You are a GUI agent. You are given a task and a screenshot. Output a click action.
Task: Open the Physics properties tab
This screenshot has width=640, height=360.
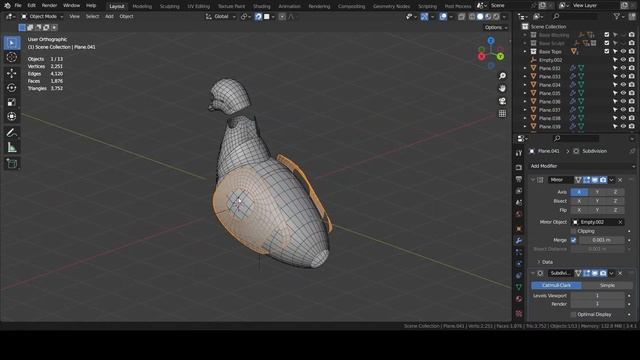[x=519, y=264]
